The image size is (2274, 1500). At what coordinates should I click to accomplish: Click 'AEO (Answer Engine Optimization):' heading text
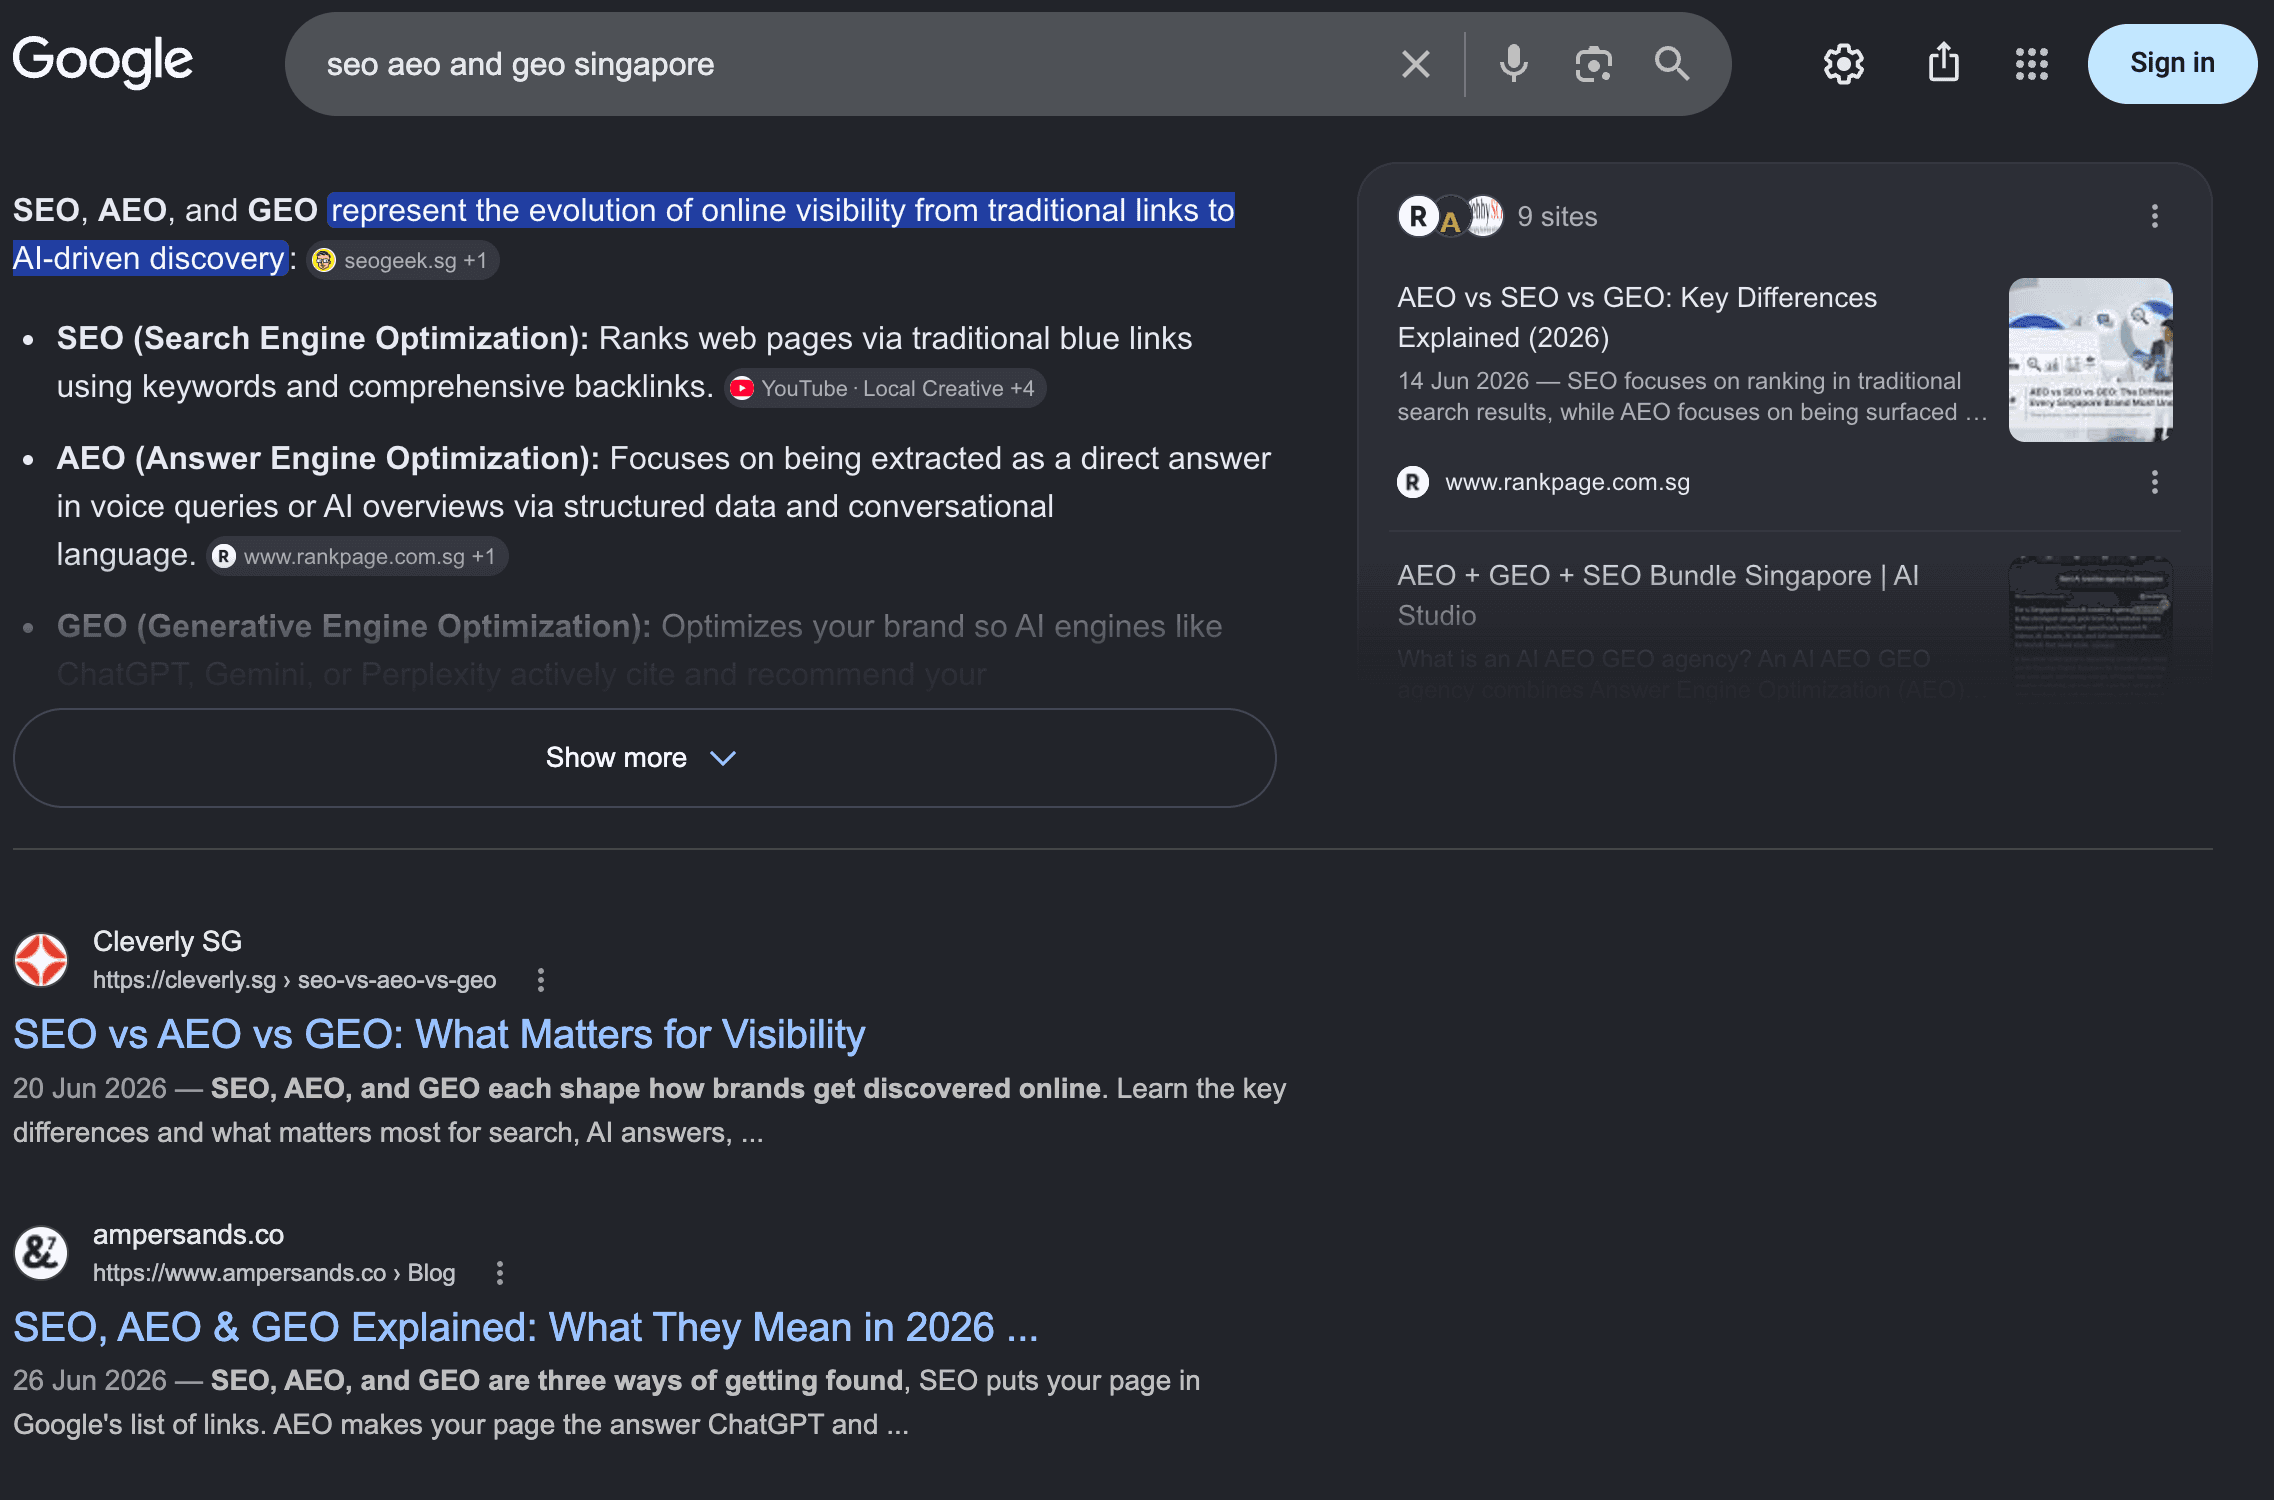[x=328, y=458]
